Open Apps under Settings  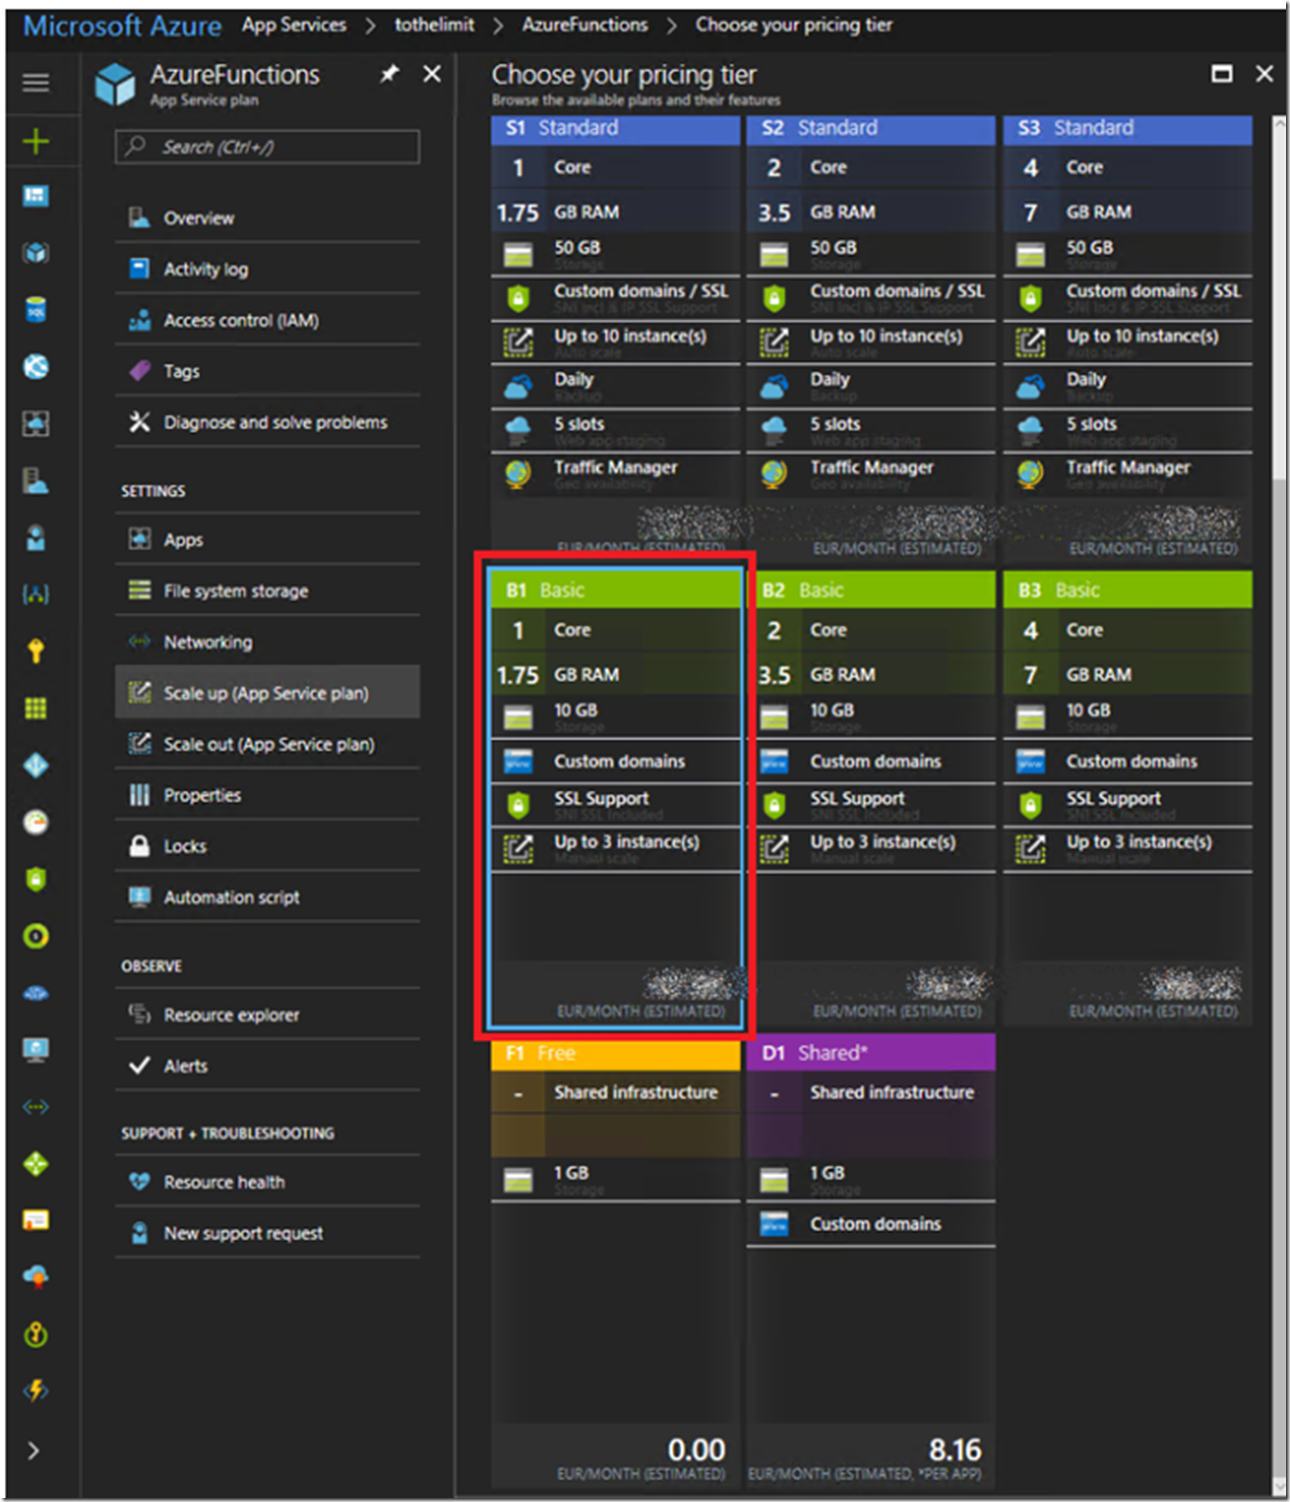[267, 540]
